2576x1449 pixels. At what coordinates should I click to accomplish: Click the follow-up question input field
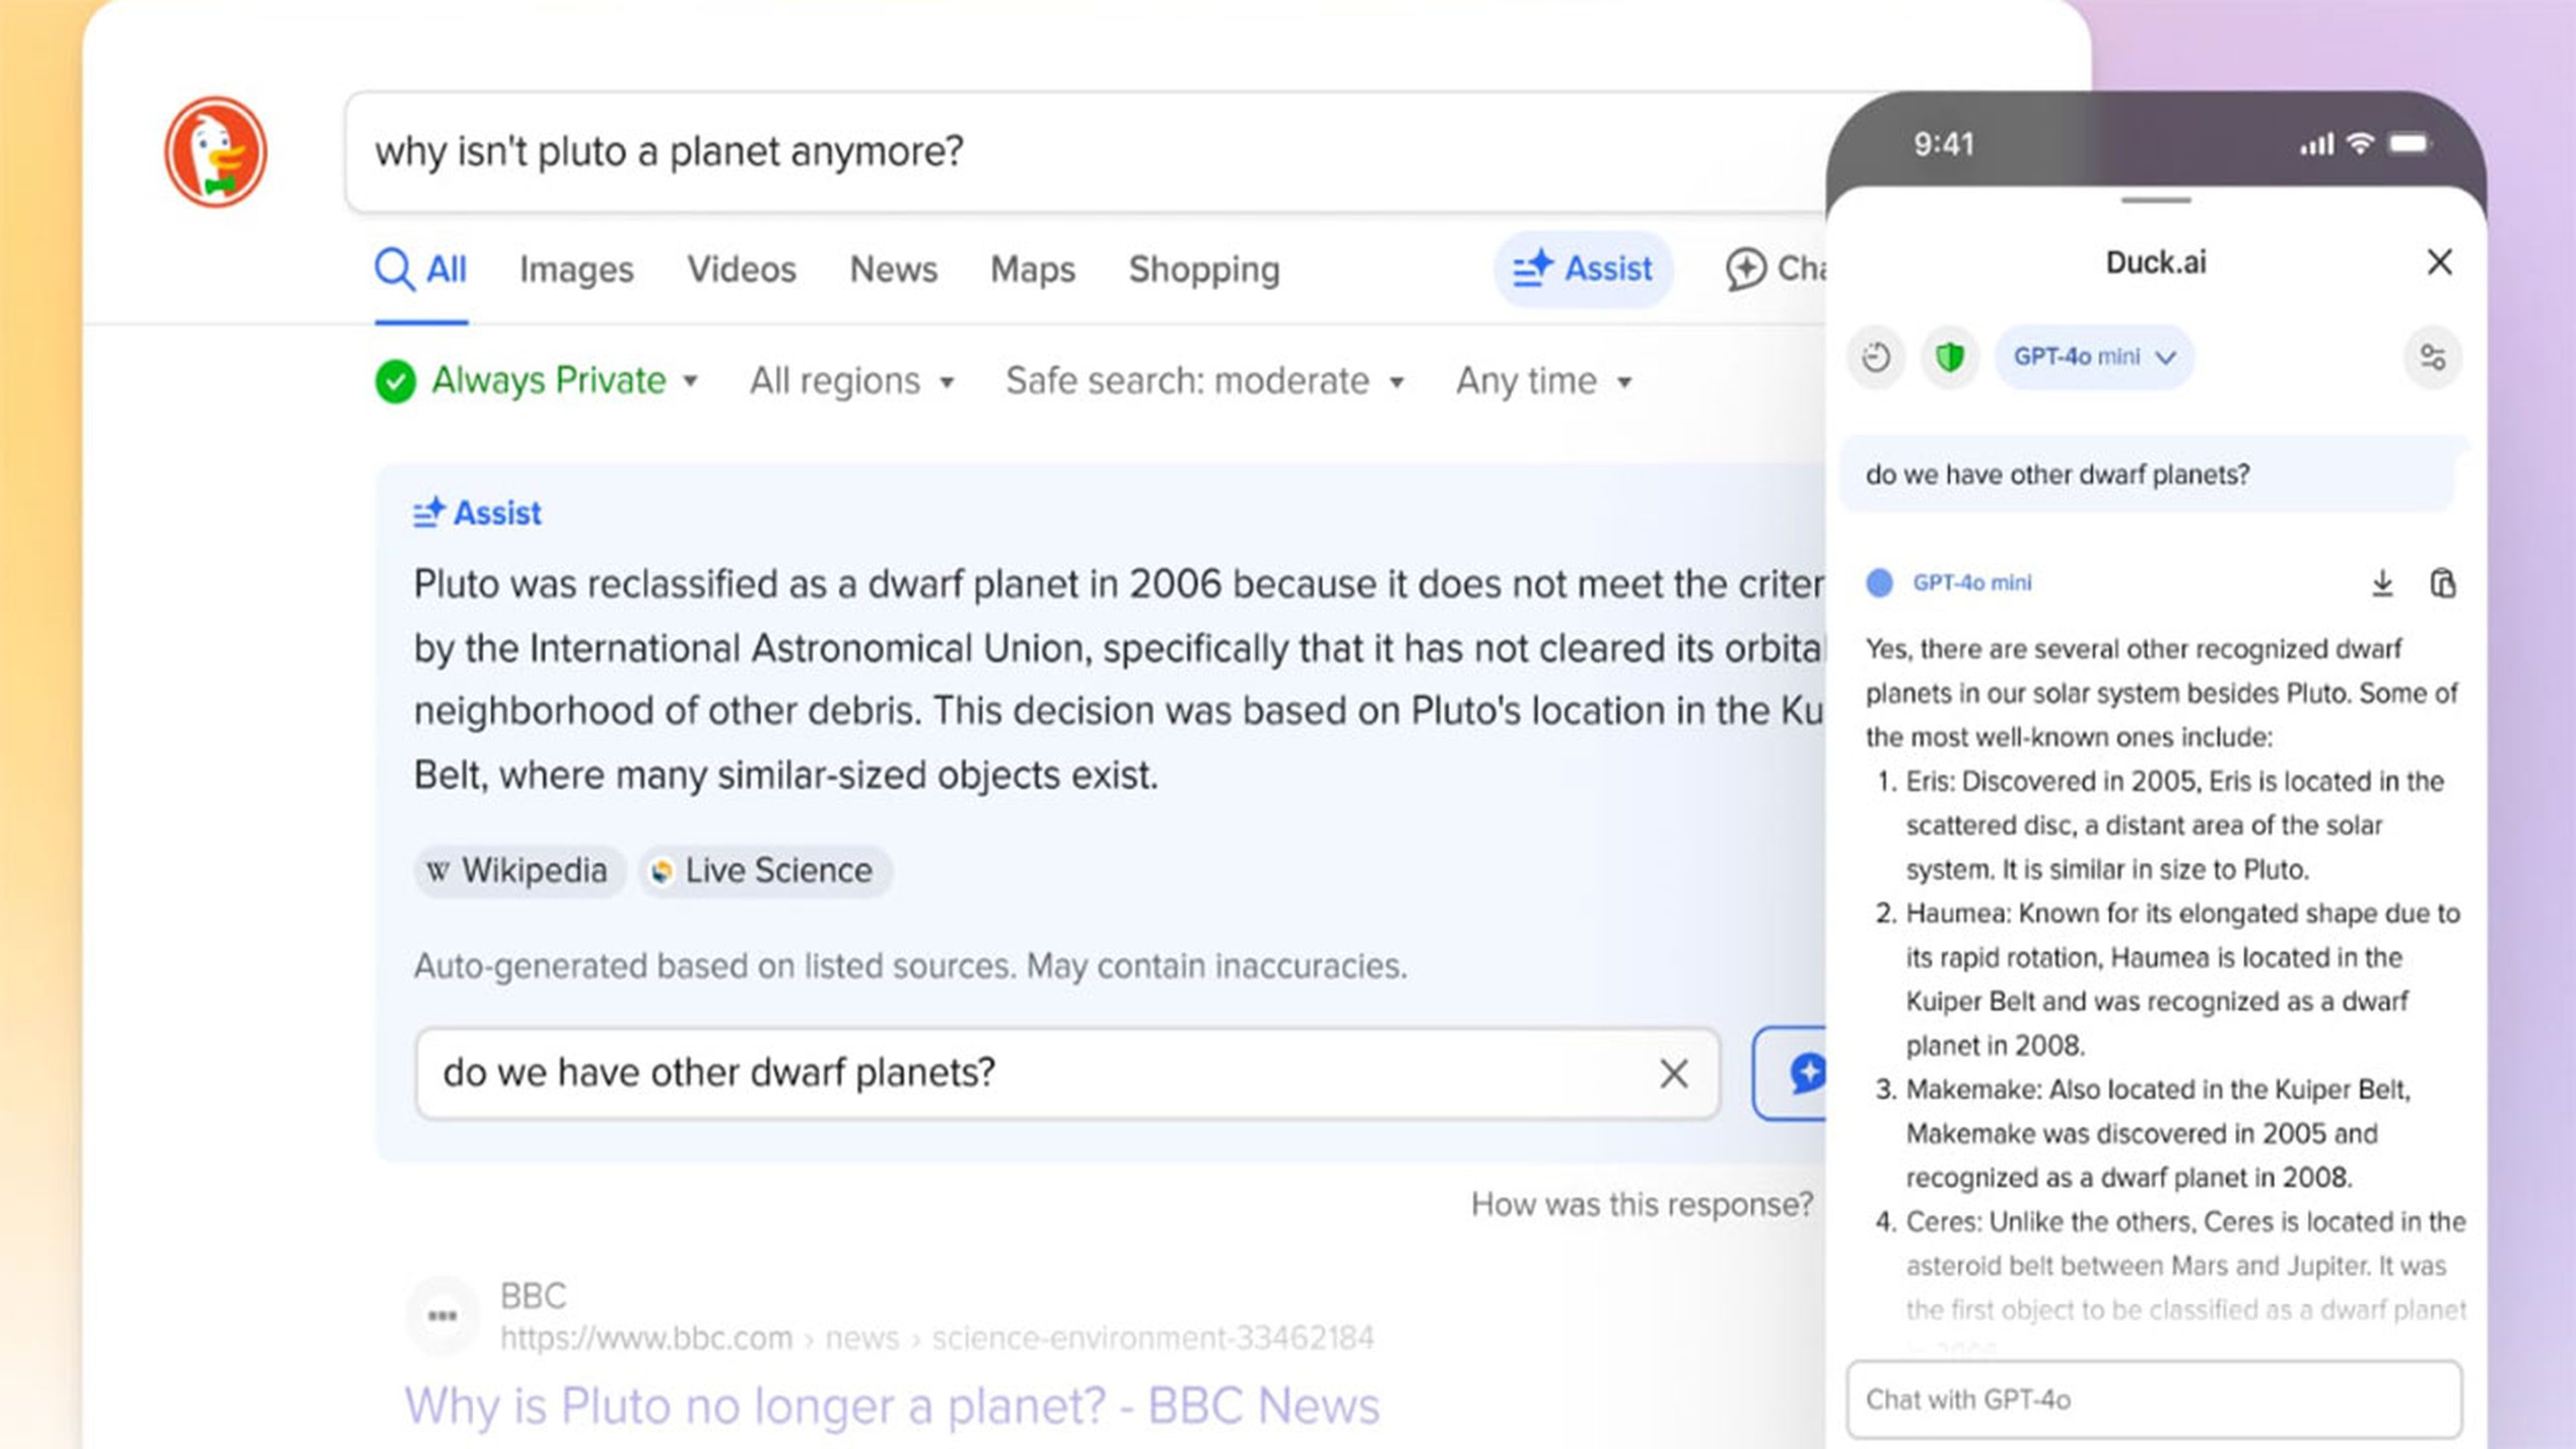click(1067, 1073)
